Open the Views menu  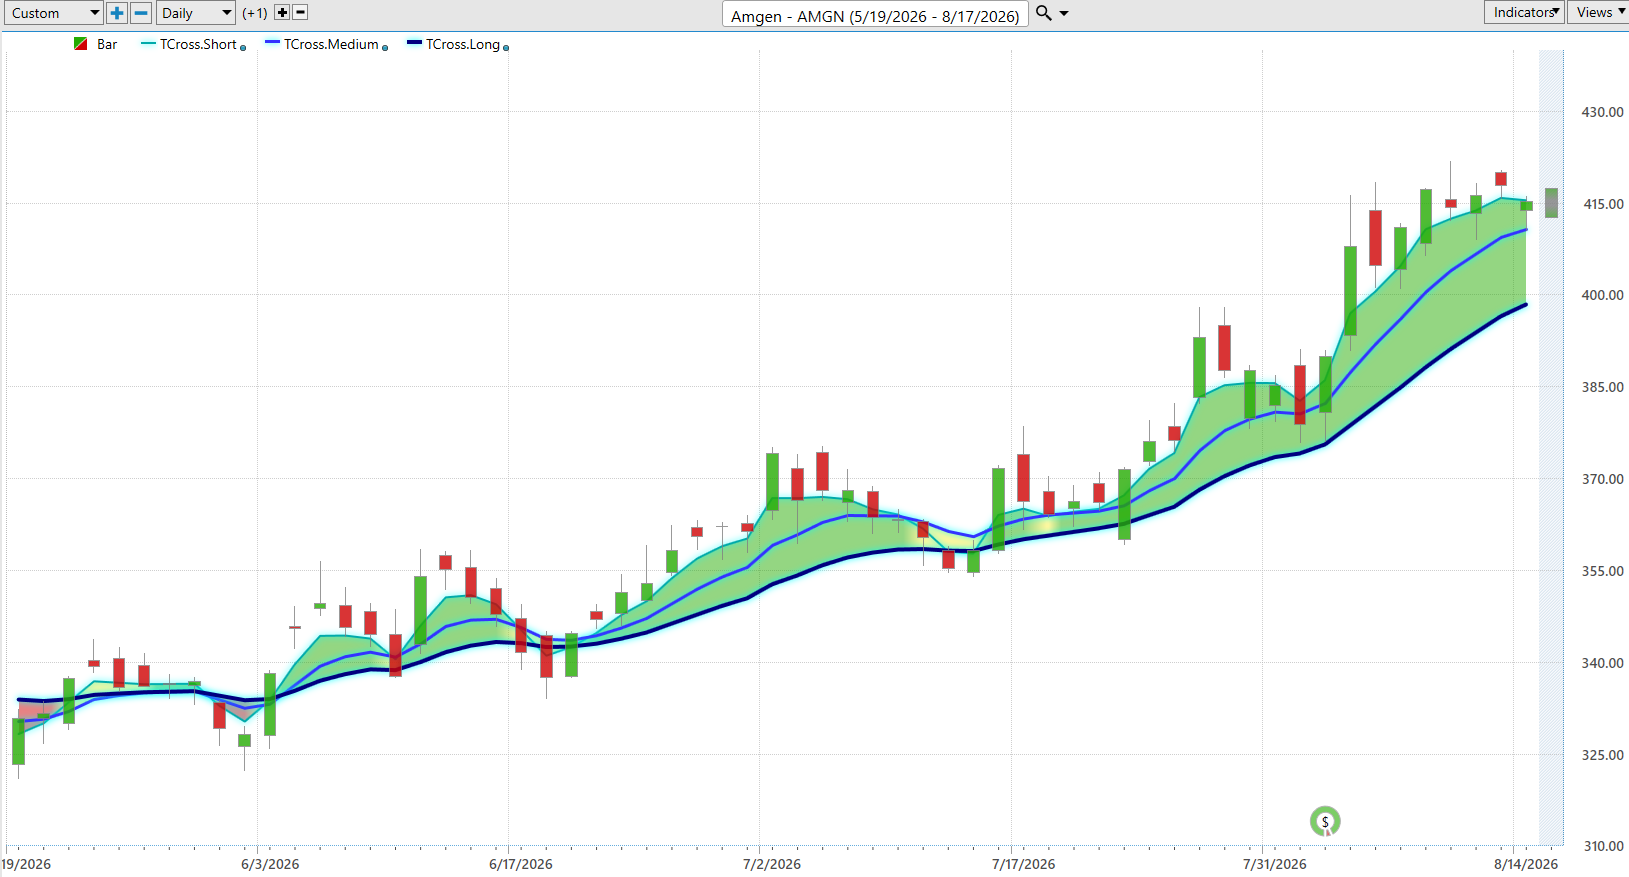tap(1599, 12)
